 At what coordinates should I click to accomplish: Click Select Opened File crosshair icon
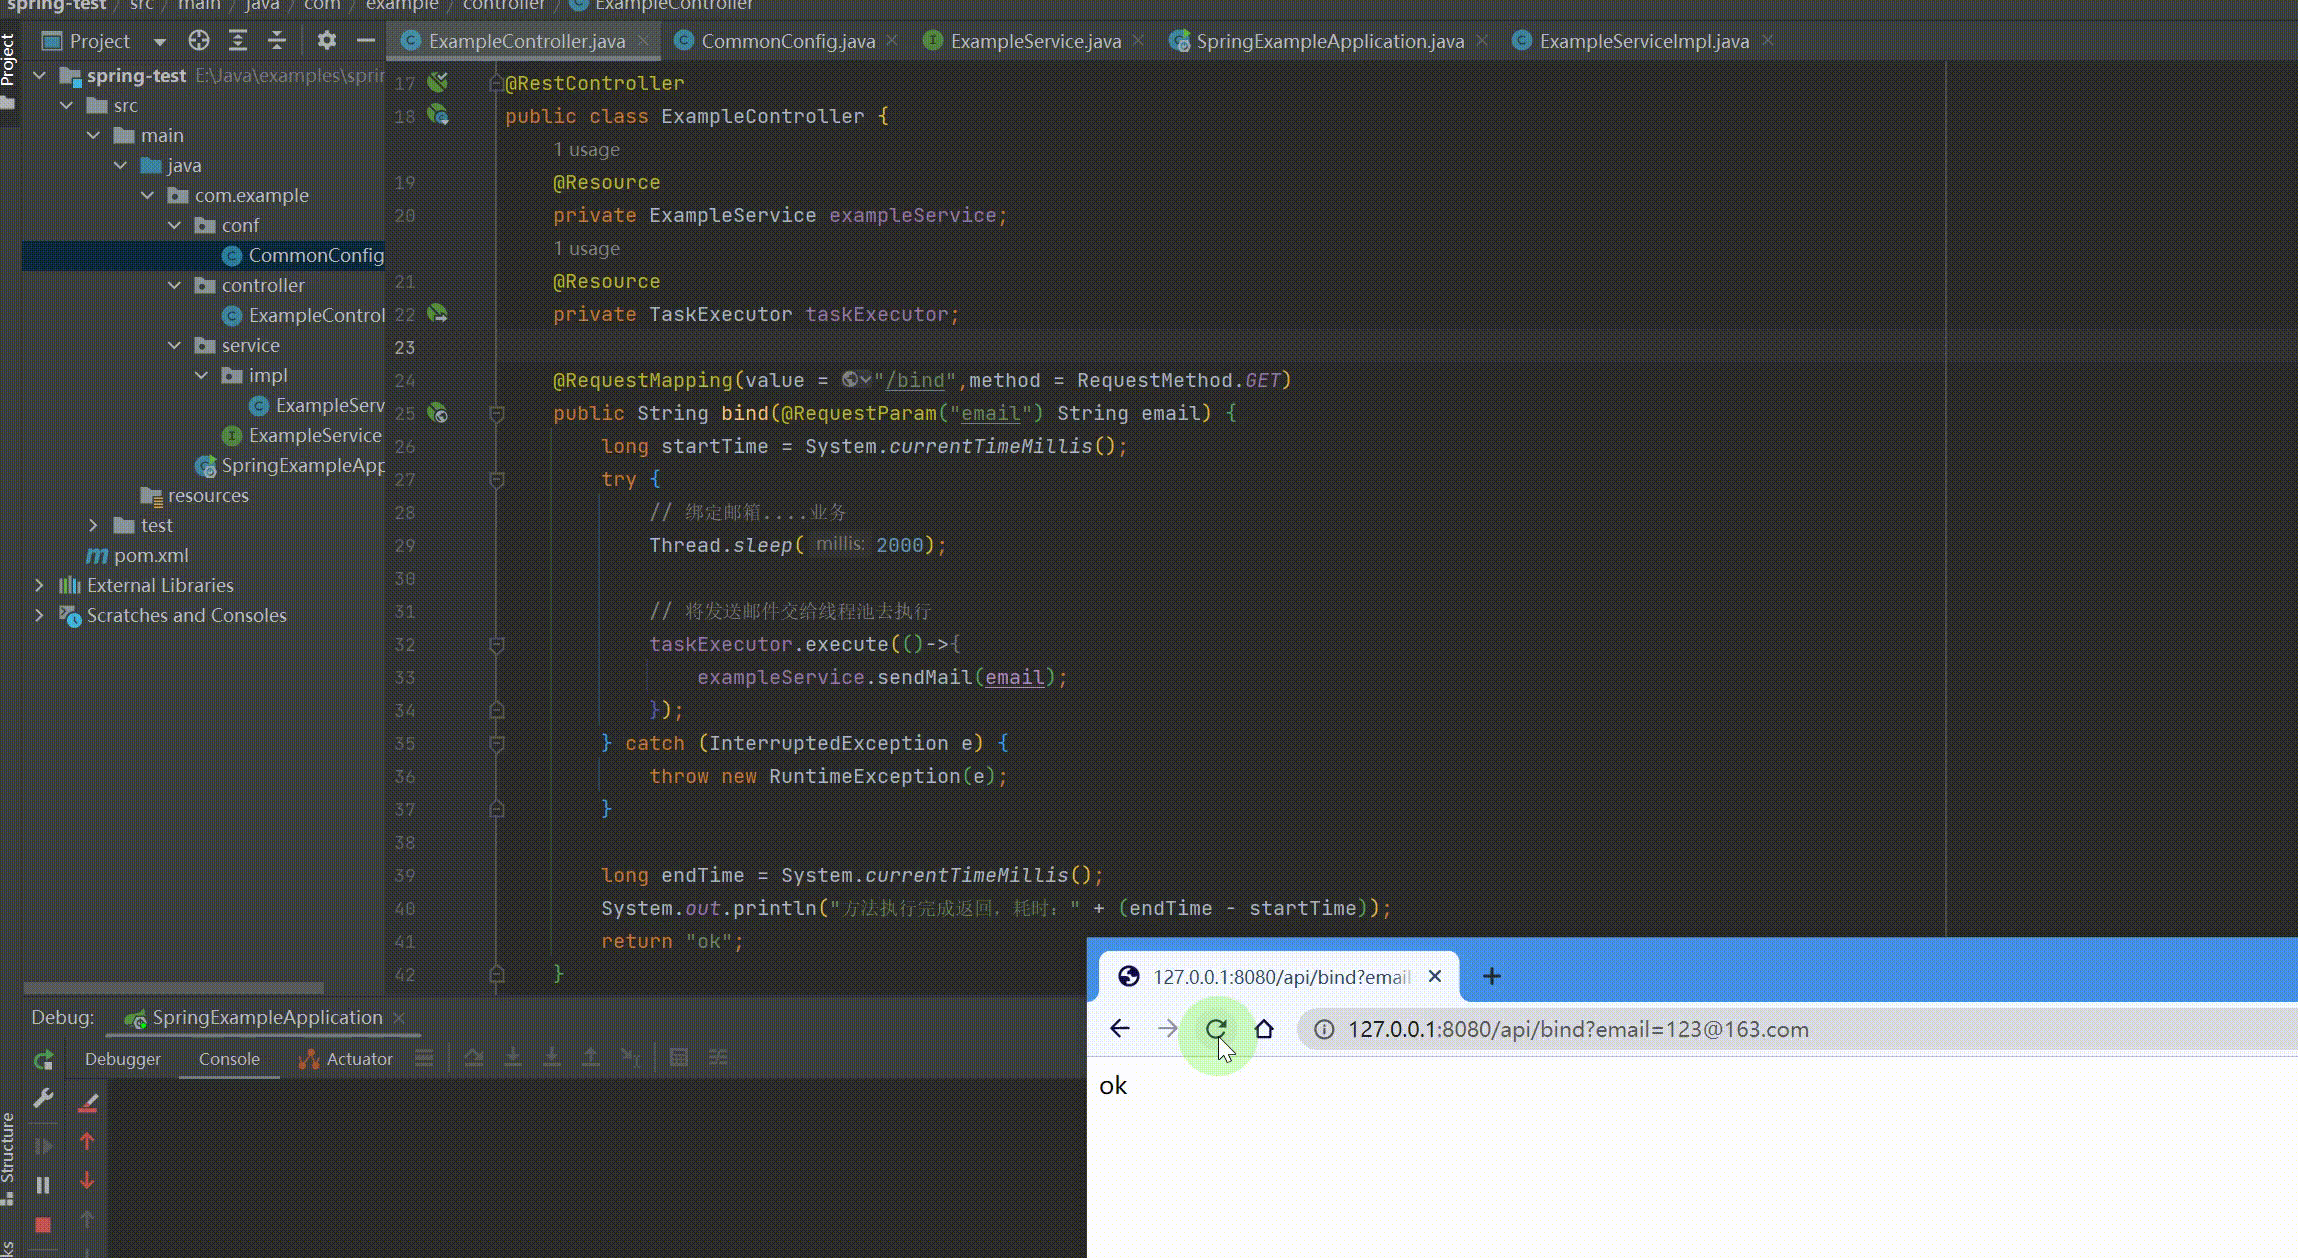[199, 41]
